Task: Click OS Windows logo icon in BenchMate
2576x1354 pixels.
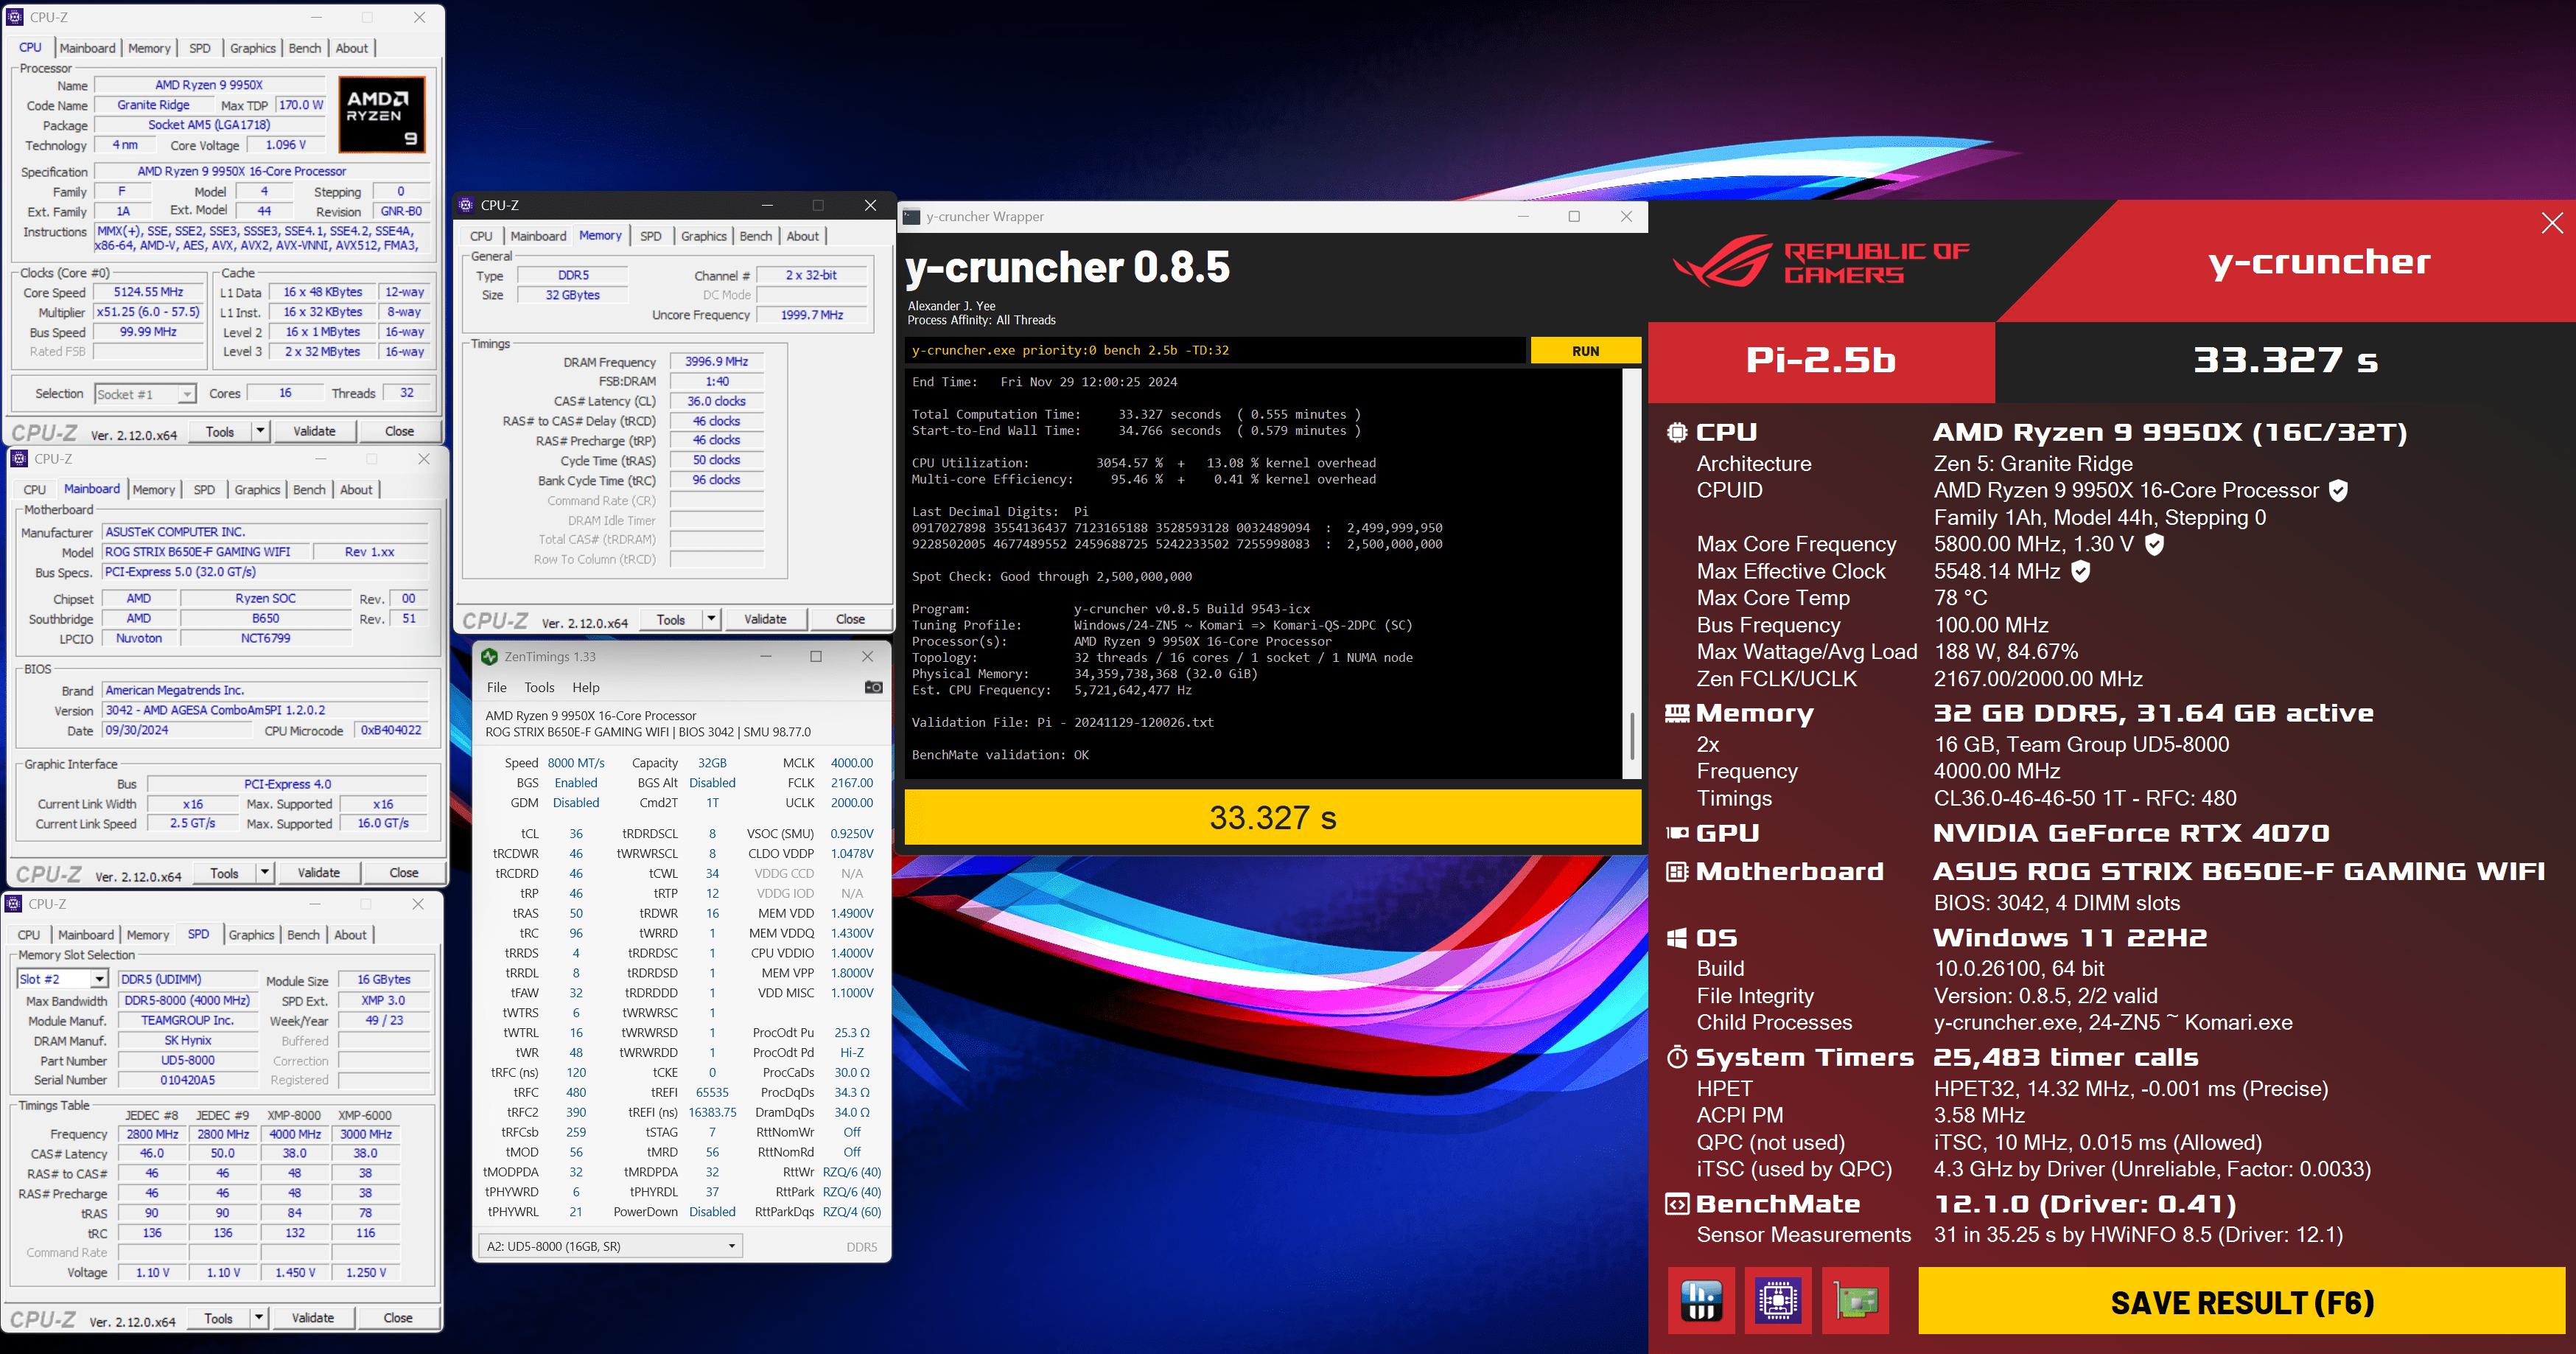Action: click(x=1677, y=938)
